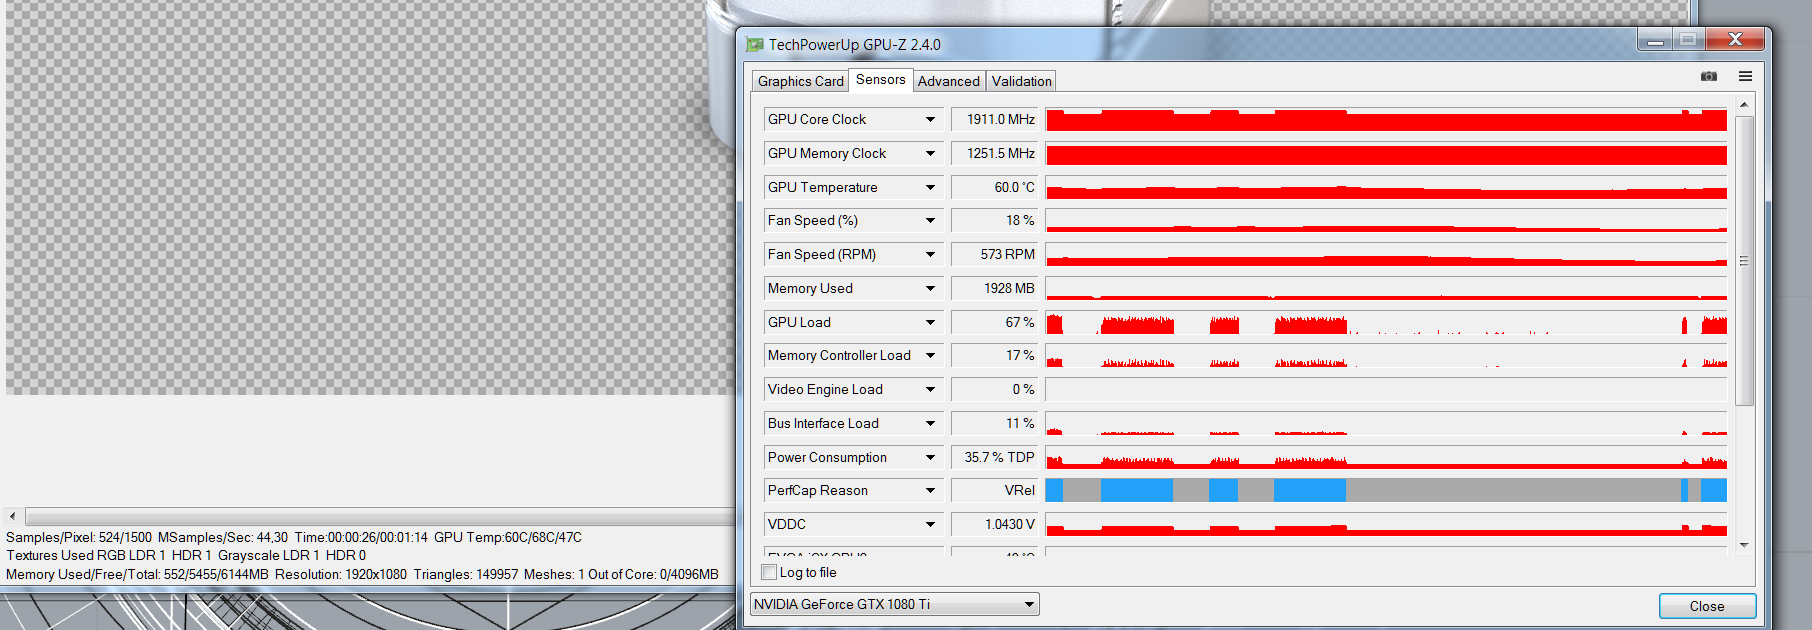
Task: Enable the Log to file checkbox
Action: (x=769, y=572)
